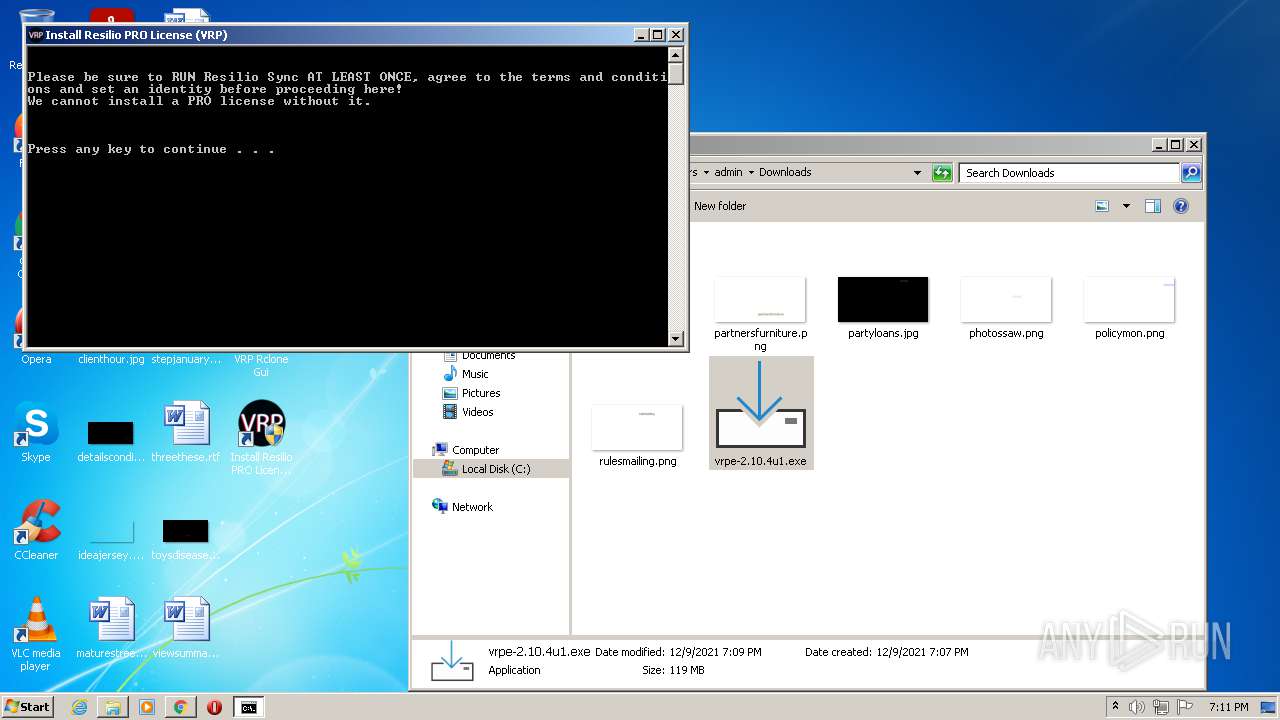1280x720 pixels.
Task: Switch to the command prompt taskbar button
Action: click(249, 707)
